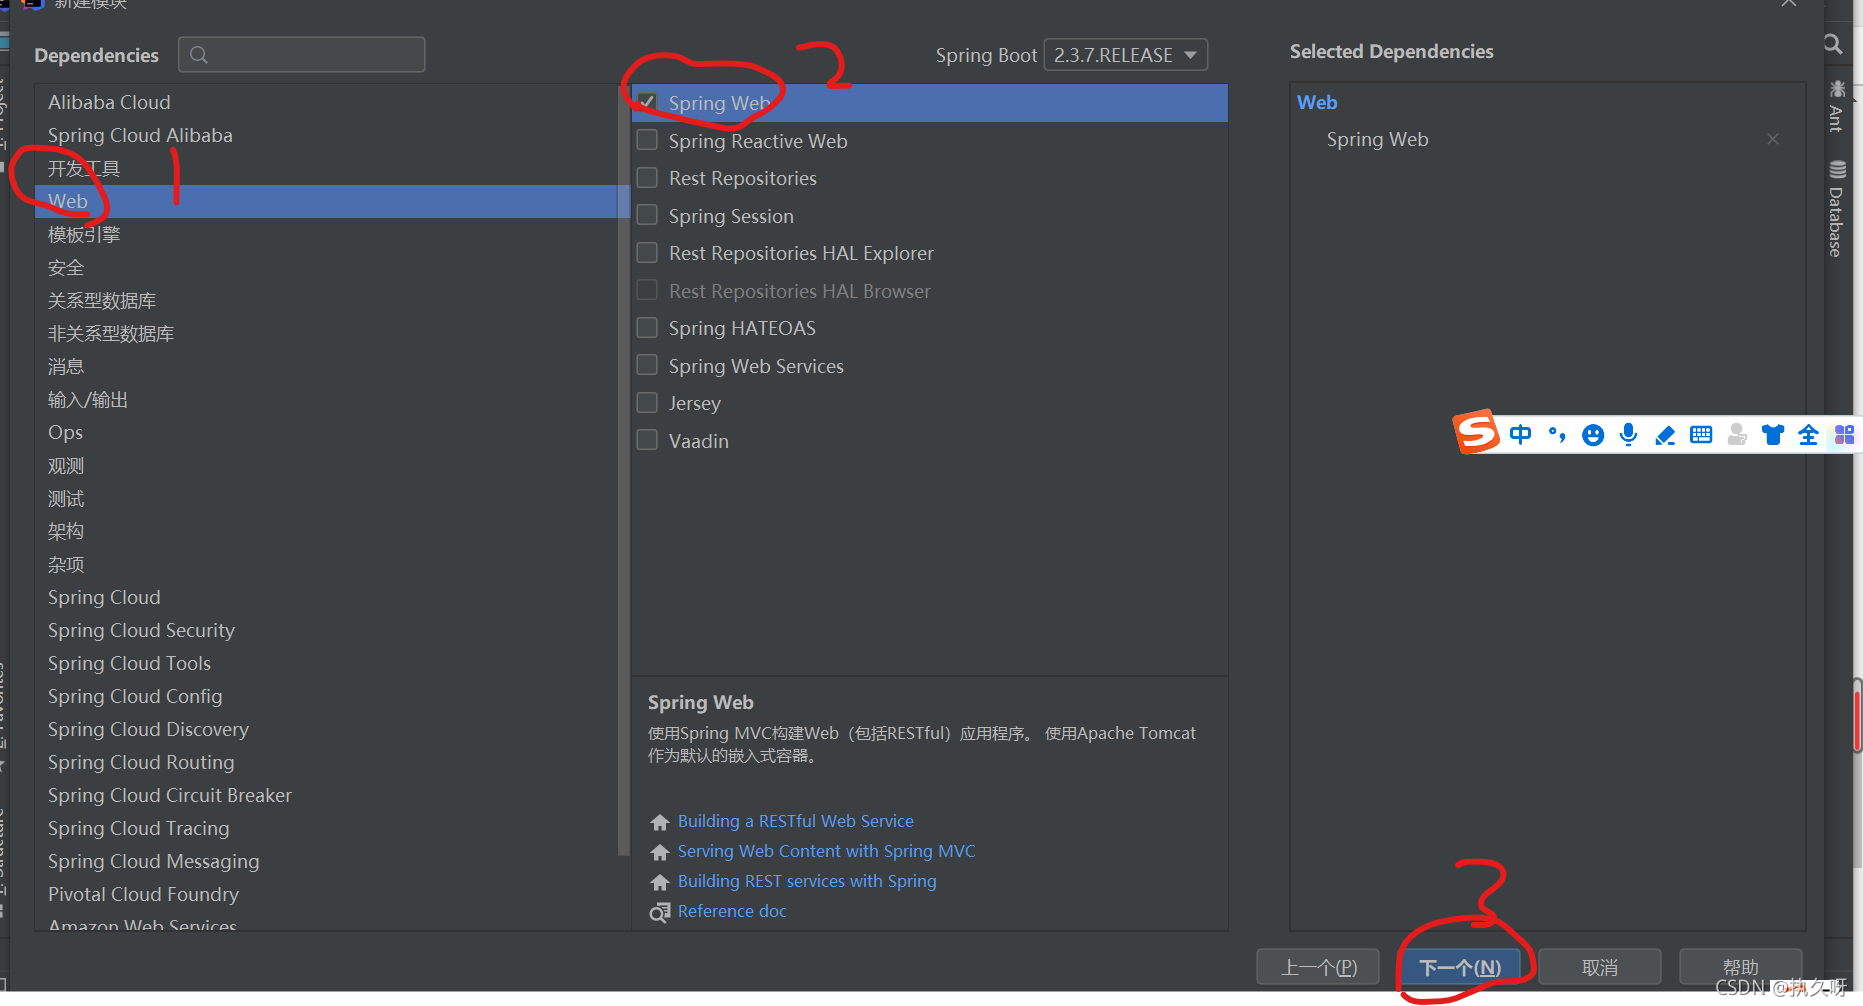Open Serving Web Content with Spring MVC link
This screenshot has height=1006, width=1863.
826,851
